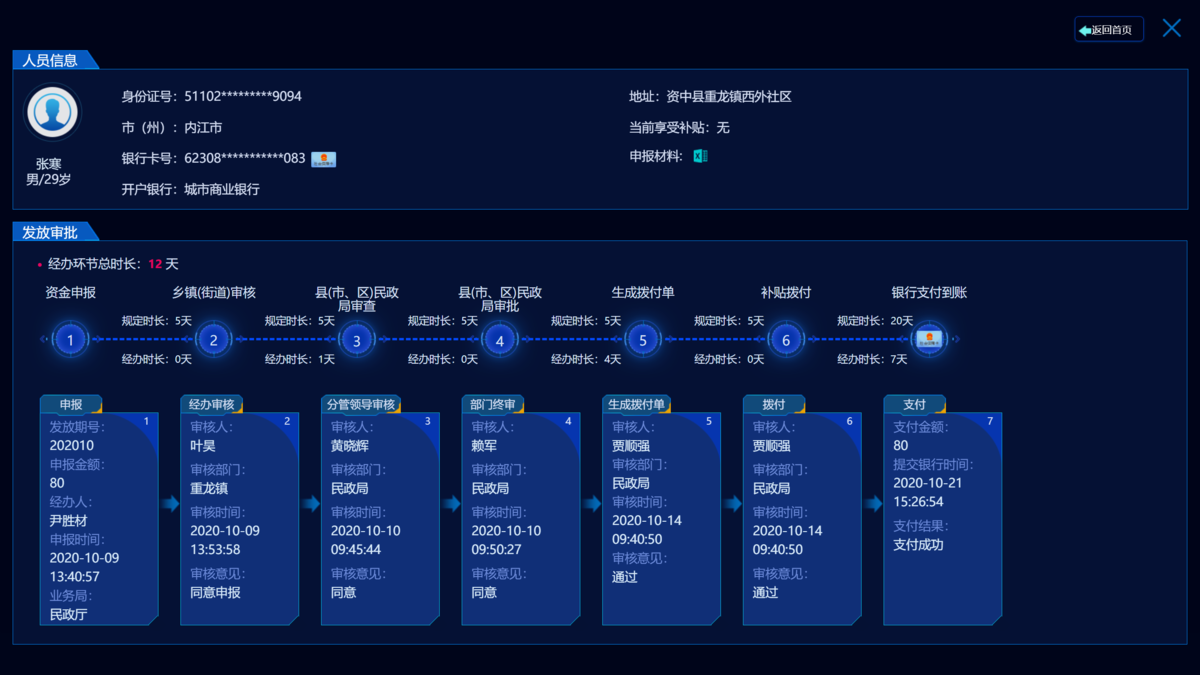Viewport: 1200px width, 675px height.
Task: Click the 支付 card tab
Action: coord(914,405)
